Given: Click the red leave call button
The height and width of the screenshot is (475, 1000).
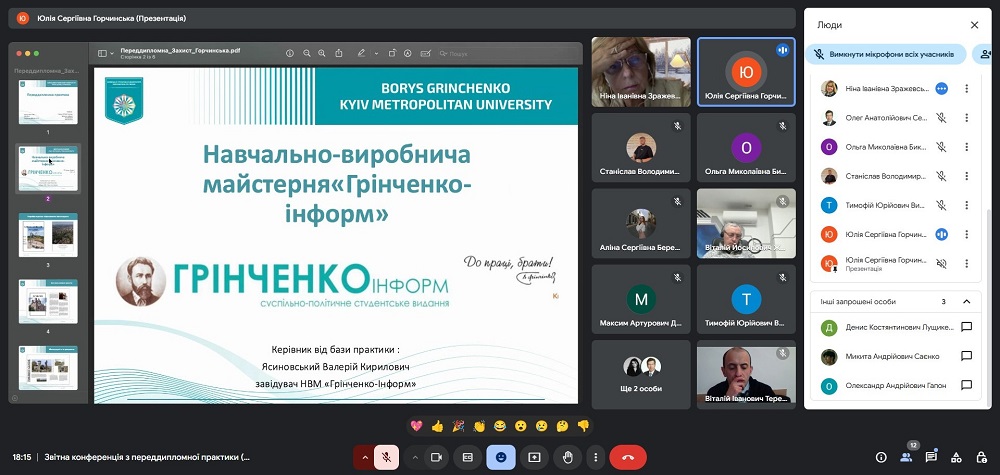Looking at the screenshot, I should pos(628,457).
